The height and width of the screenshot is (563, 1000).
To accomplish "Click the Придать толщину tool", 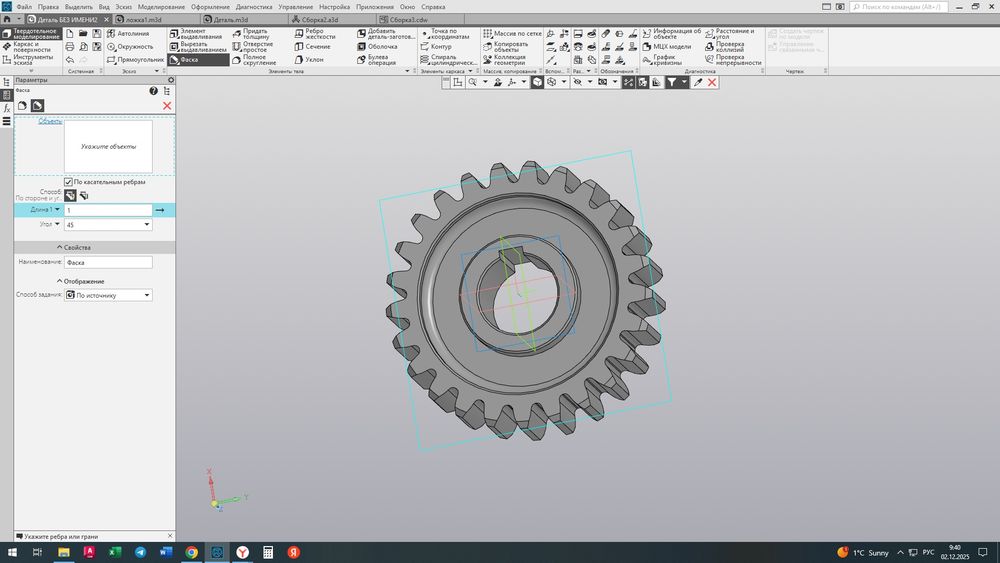I will click(253, 33).
